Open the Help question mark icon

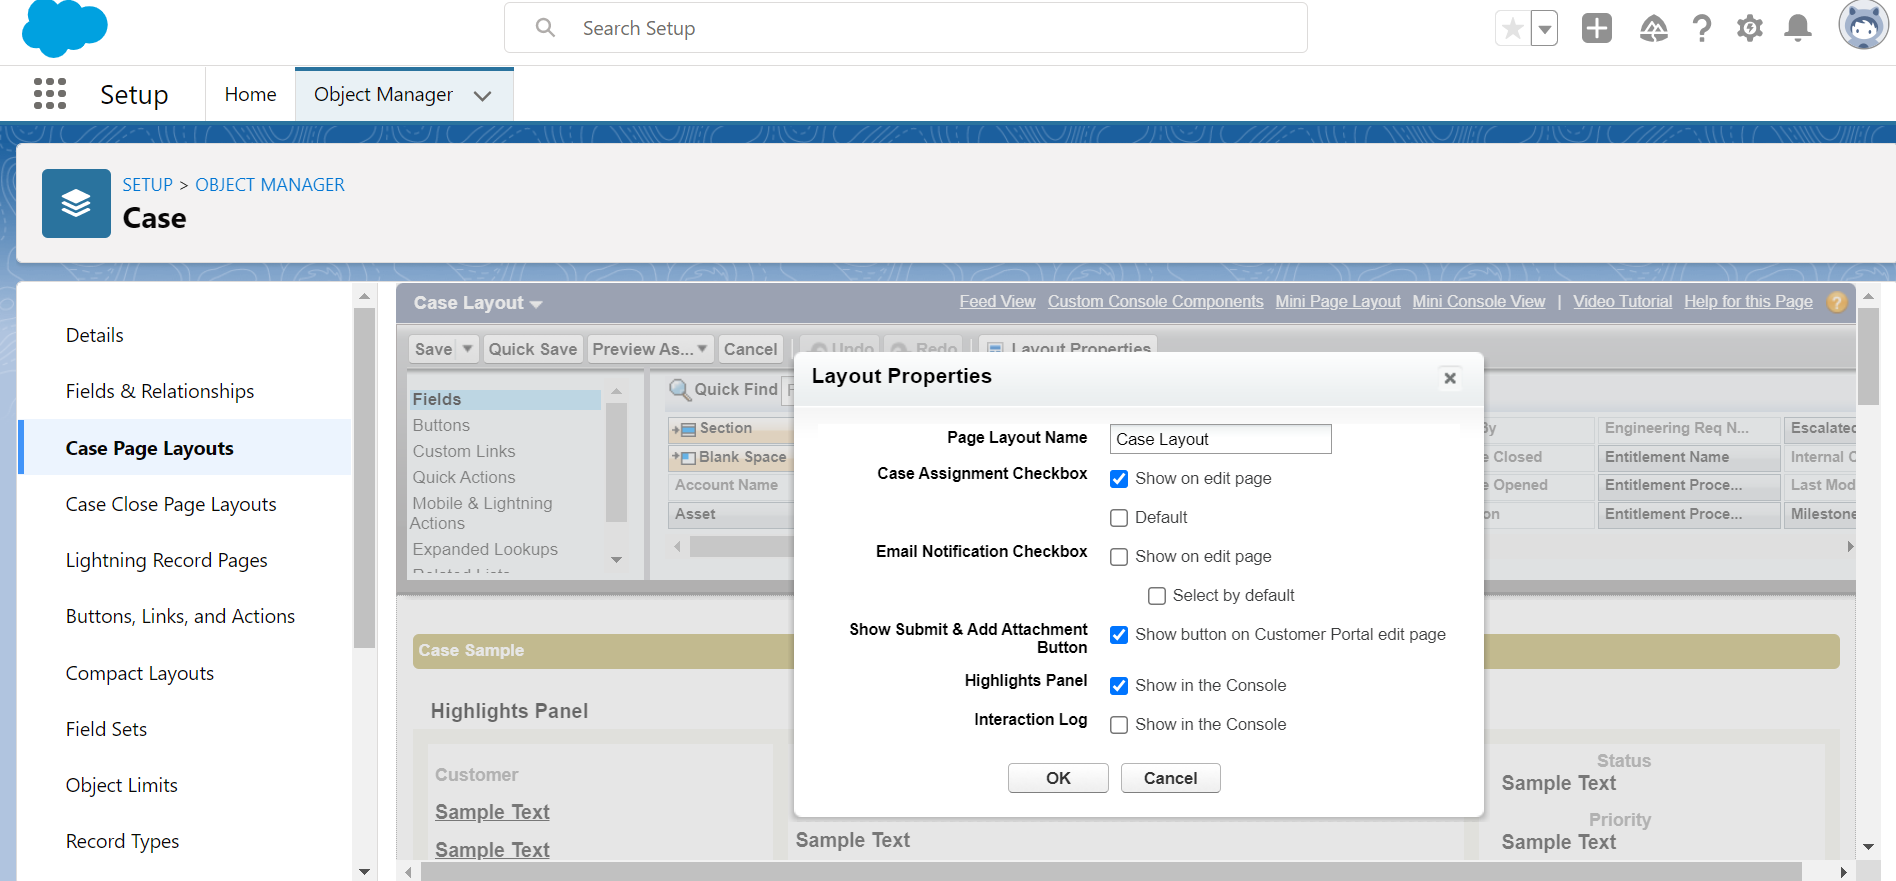[1702, 28]
